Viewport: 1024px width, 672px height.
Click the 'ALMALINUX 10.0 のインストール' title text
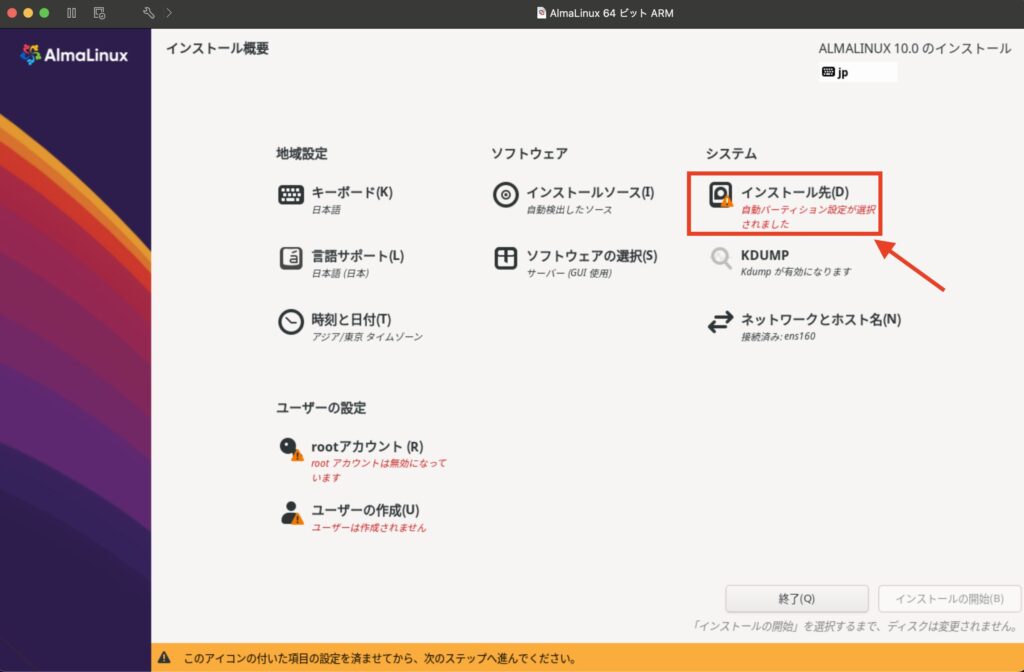tap(914, 48)
